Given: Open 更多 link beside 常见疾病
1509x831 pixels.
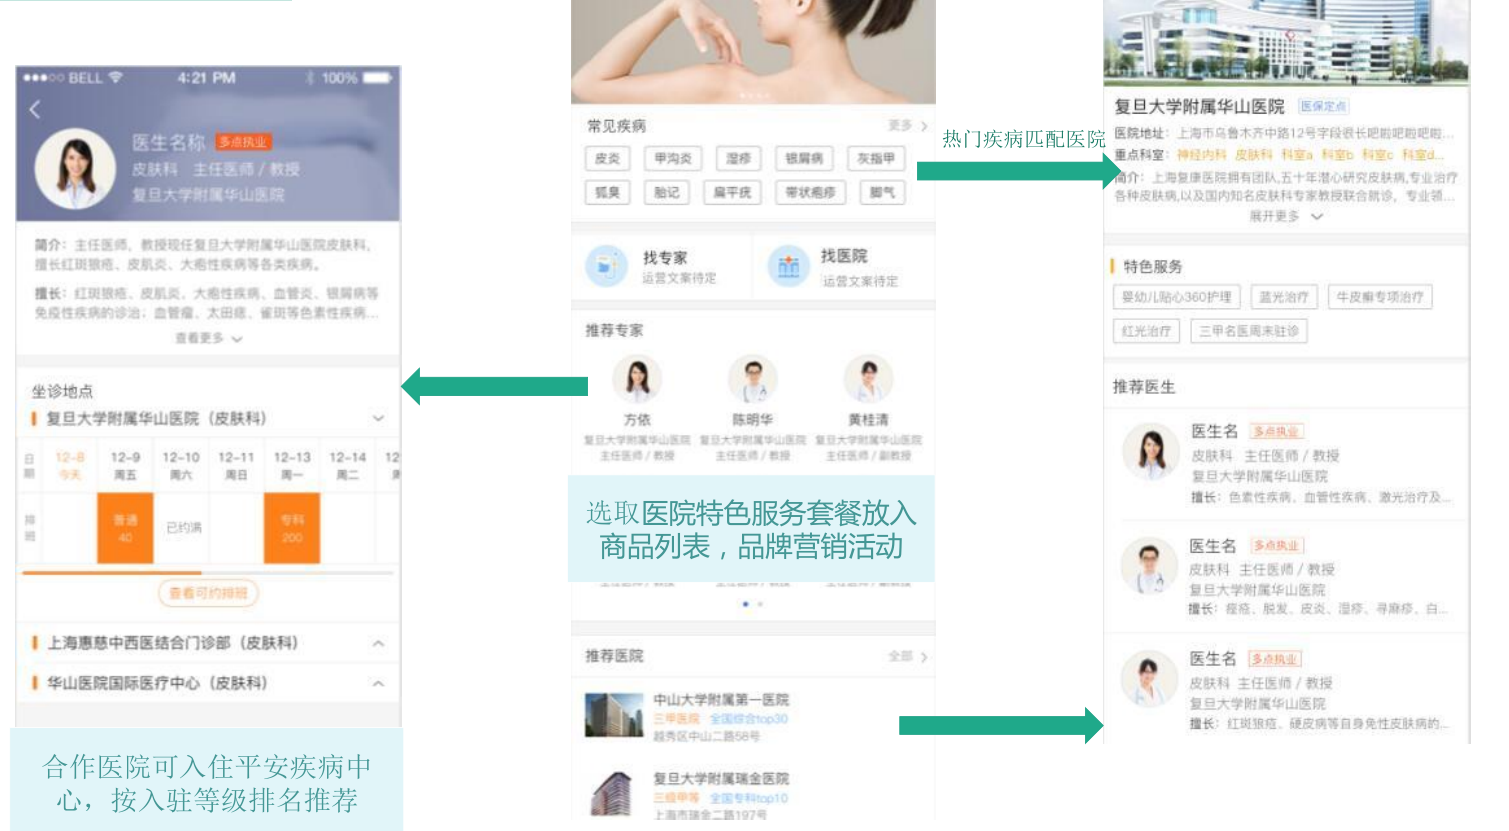Looking at the screenshot, I should (907, 126).
